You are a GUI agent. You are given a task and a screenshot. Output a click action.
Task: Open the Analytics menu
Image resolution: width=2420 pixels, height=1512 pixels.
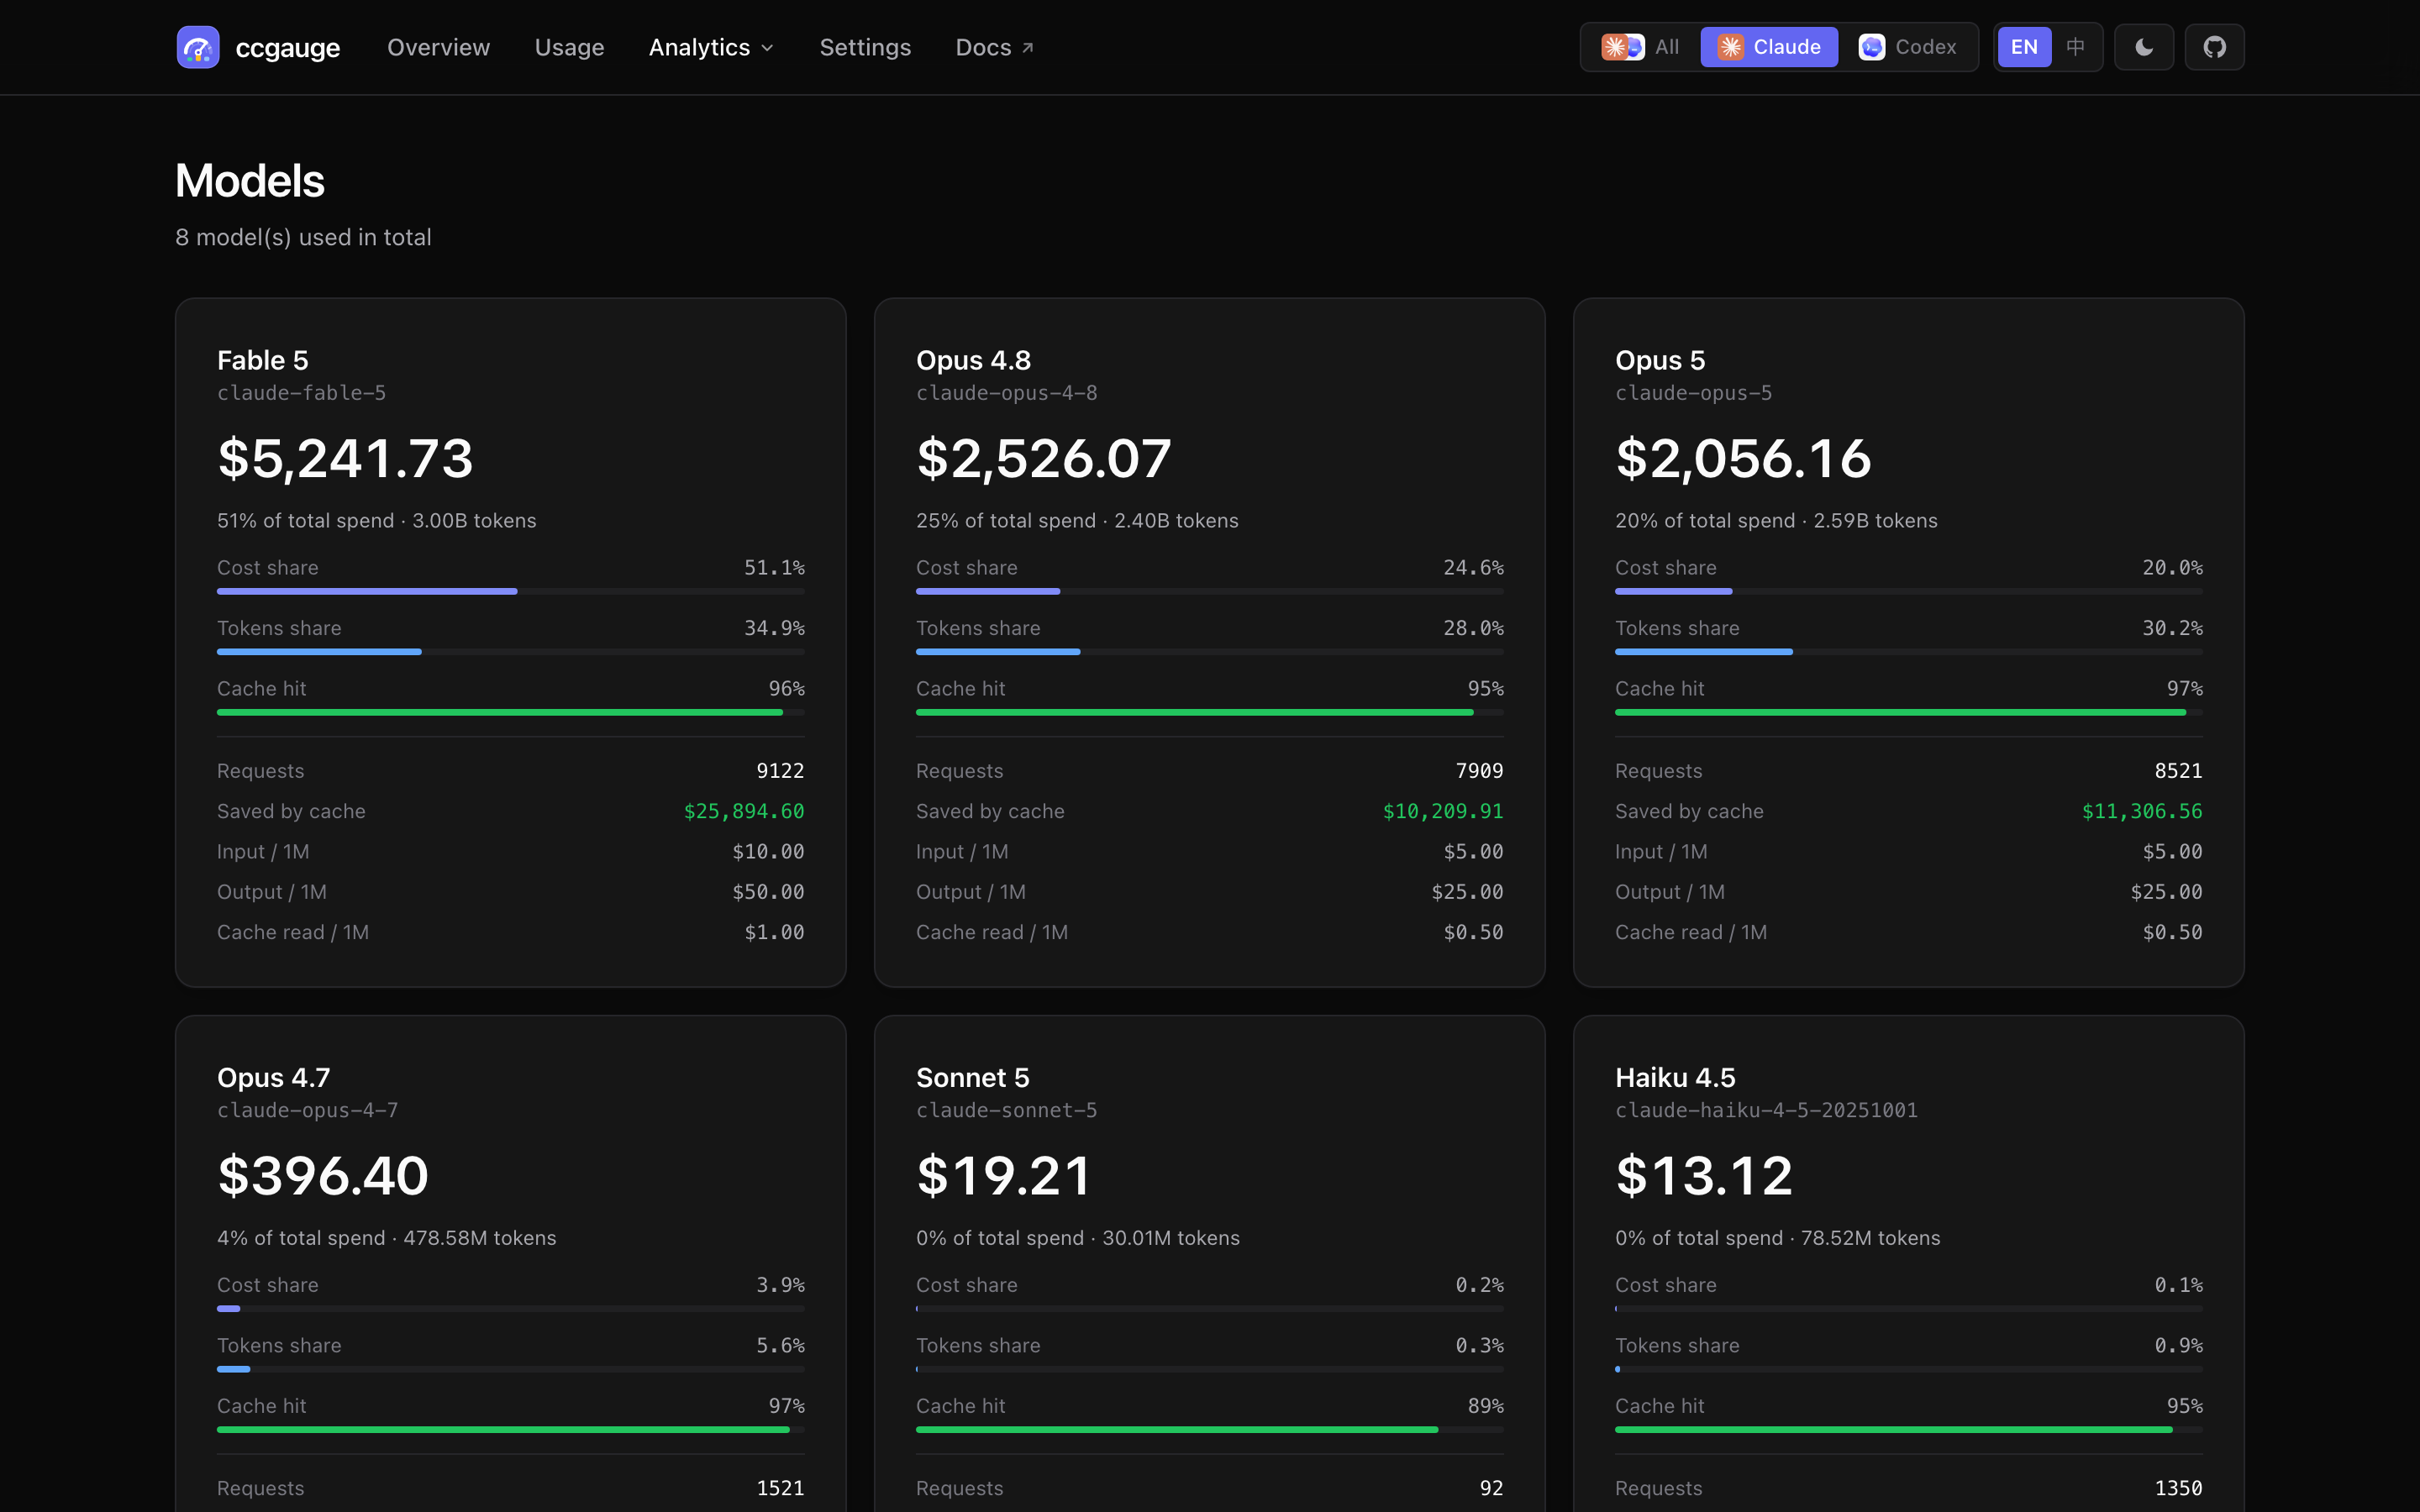pyautogui.click(x=711, y=47)
